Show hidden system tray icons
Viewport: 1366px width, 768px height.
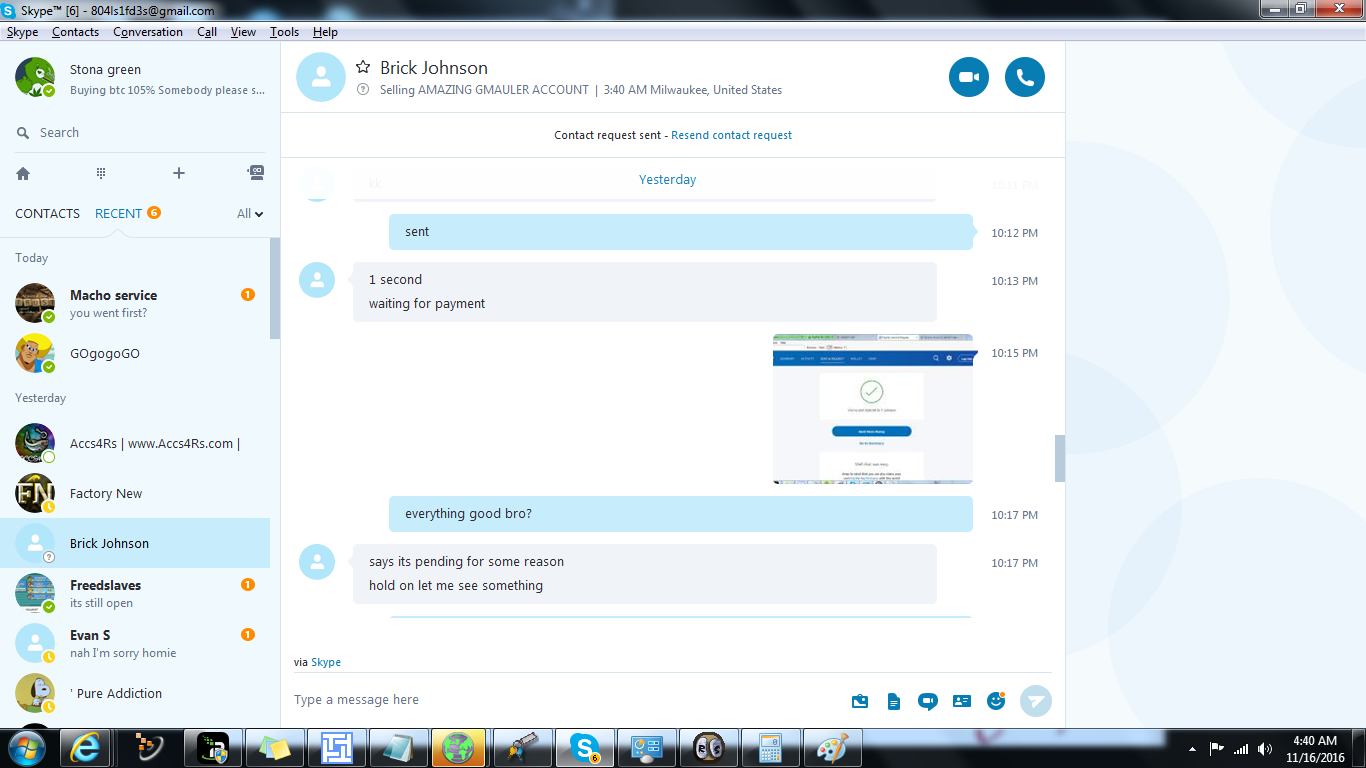point(1192,748)
